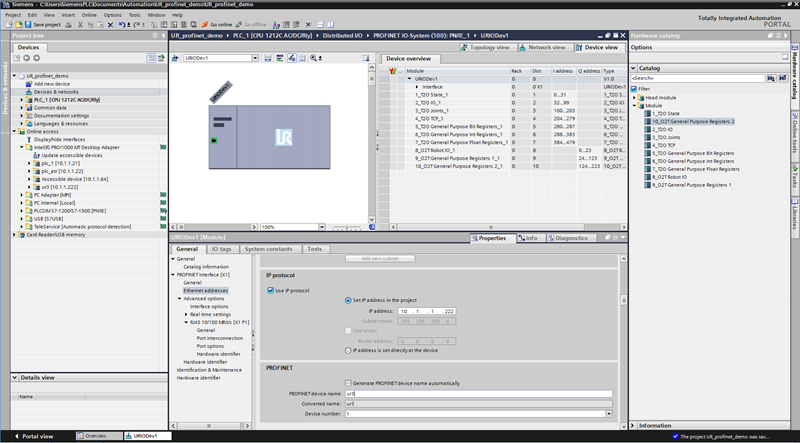
Task: Click Show network view icon beside device selector
Action: coord(176,58)
